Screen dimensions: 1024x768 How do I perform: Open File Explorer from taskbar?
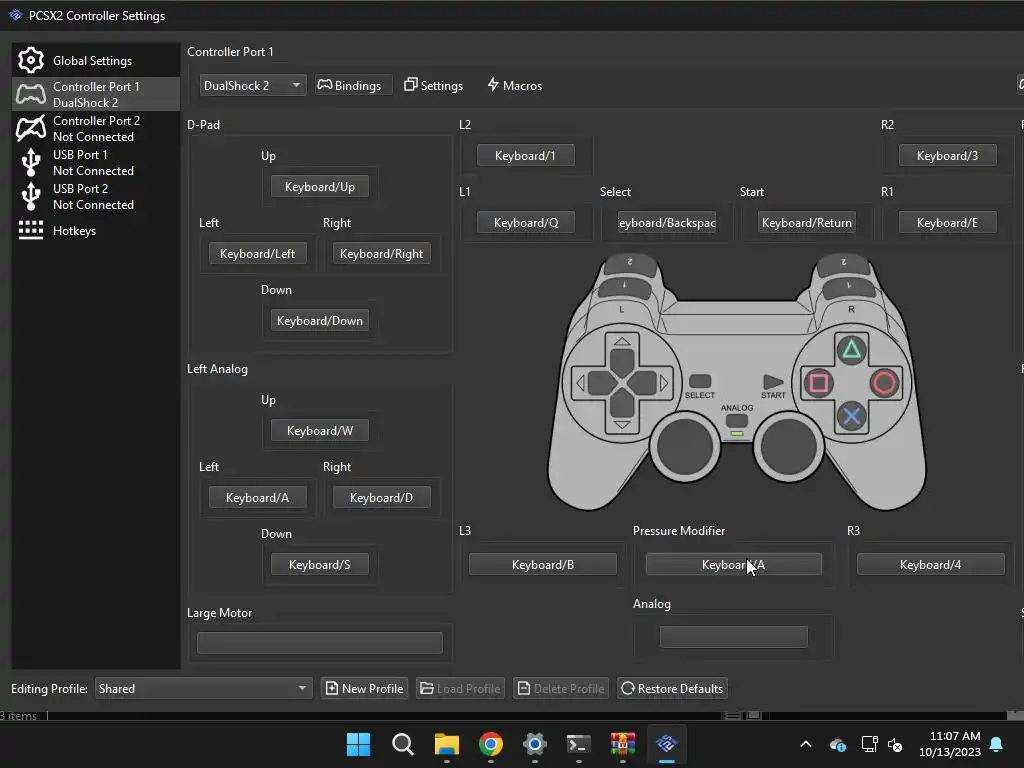click(x=447, y=744)
